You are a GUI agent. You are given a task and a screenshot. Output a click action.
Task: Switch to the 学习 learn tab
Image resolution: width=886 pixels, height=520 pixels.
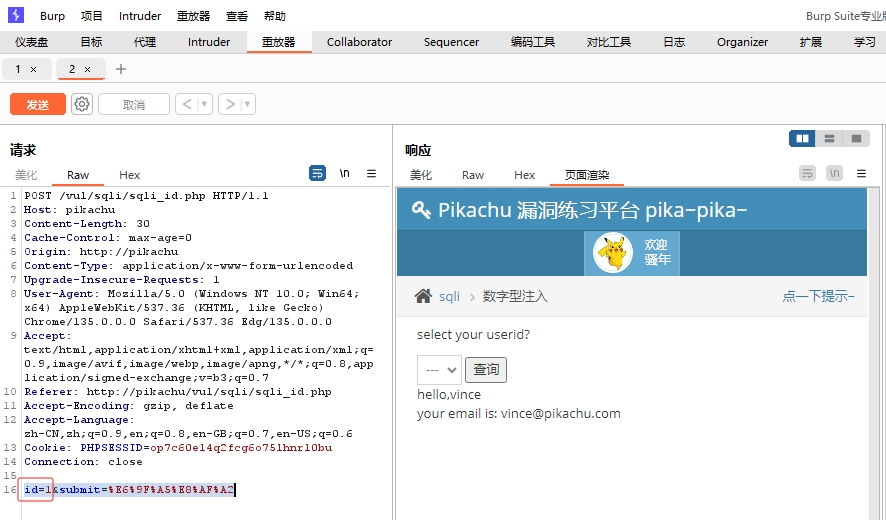click(865, 42)
